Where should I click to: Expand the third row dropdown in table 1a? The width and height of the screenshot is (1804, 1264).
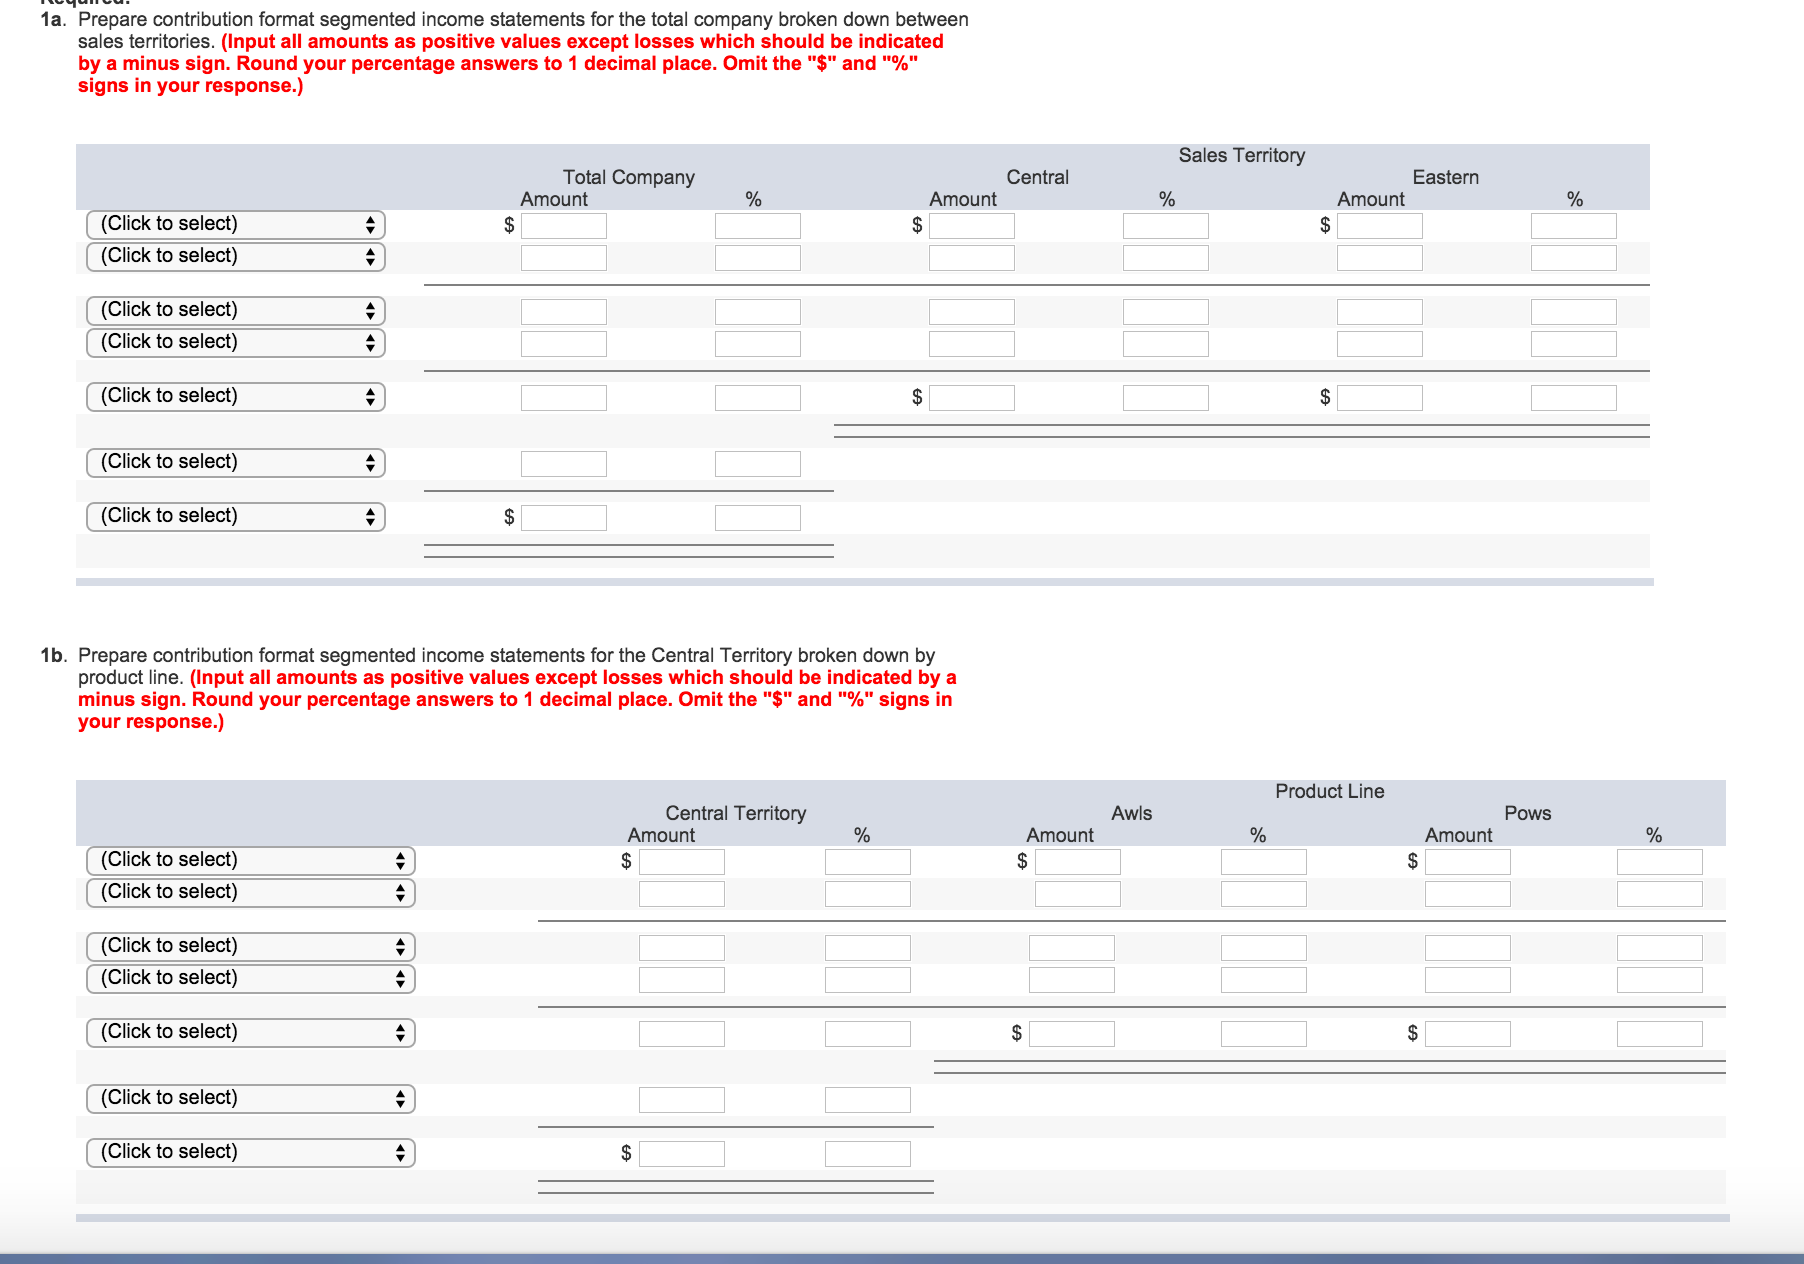[x=235, y=310]
